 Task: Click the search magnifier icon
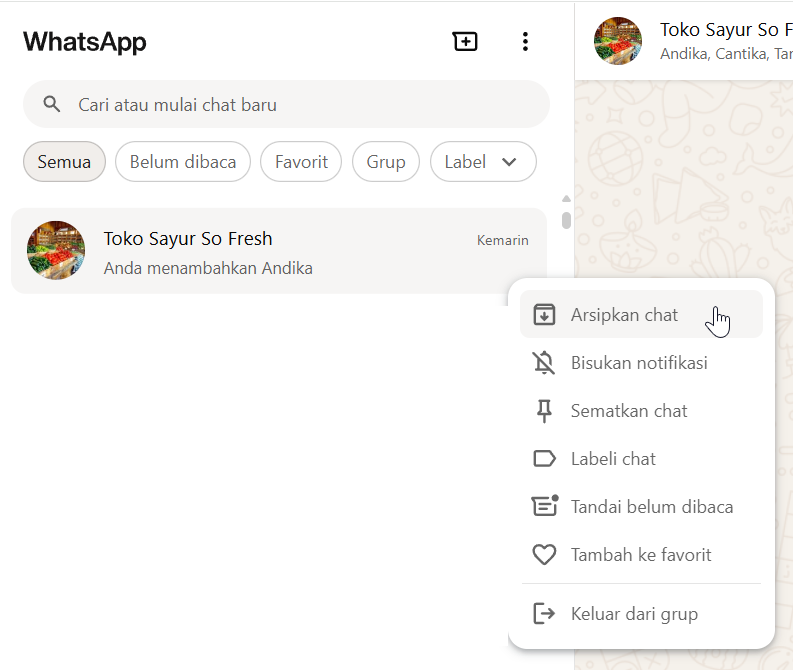[x=52, y=105]
